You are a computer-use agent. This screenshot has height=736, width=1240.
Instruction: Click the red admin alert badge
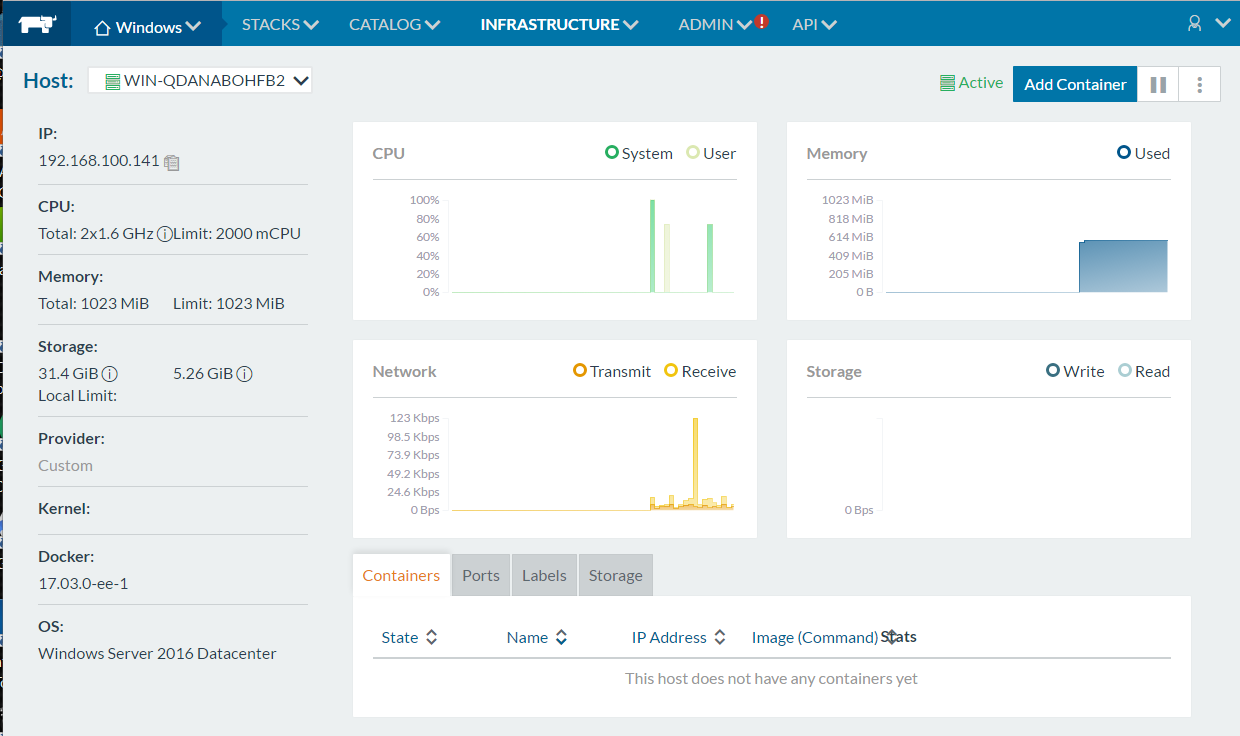coord(762,21)
